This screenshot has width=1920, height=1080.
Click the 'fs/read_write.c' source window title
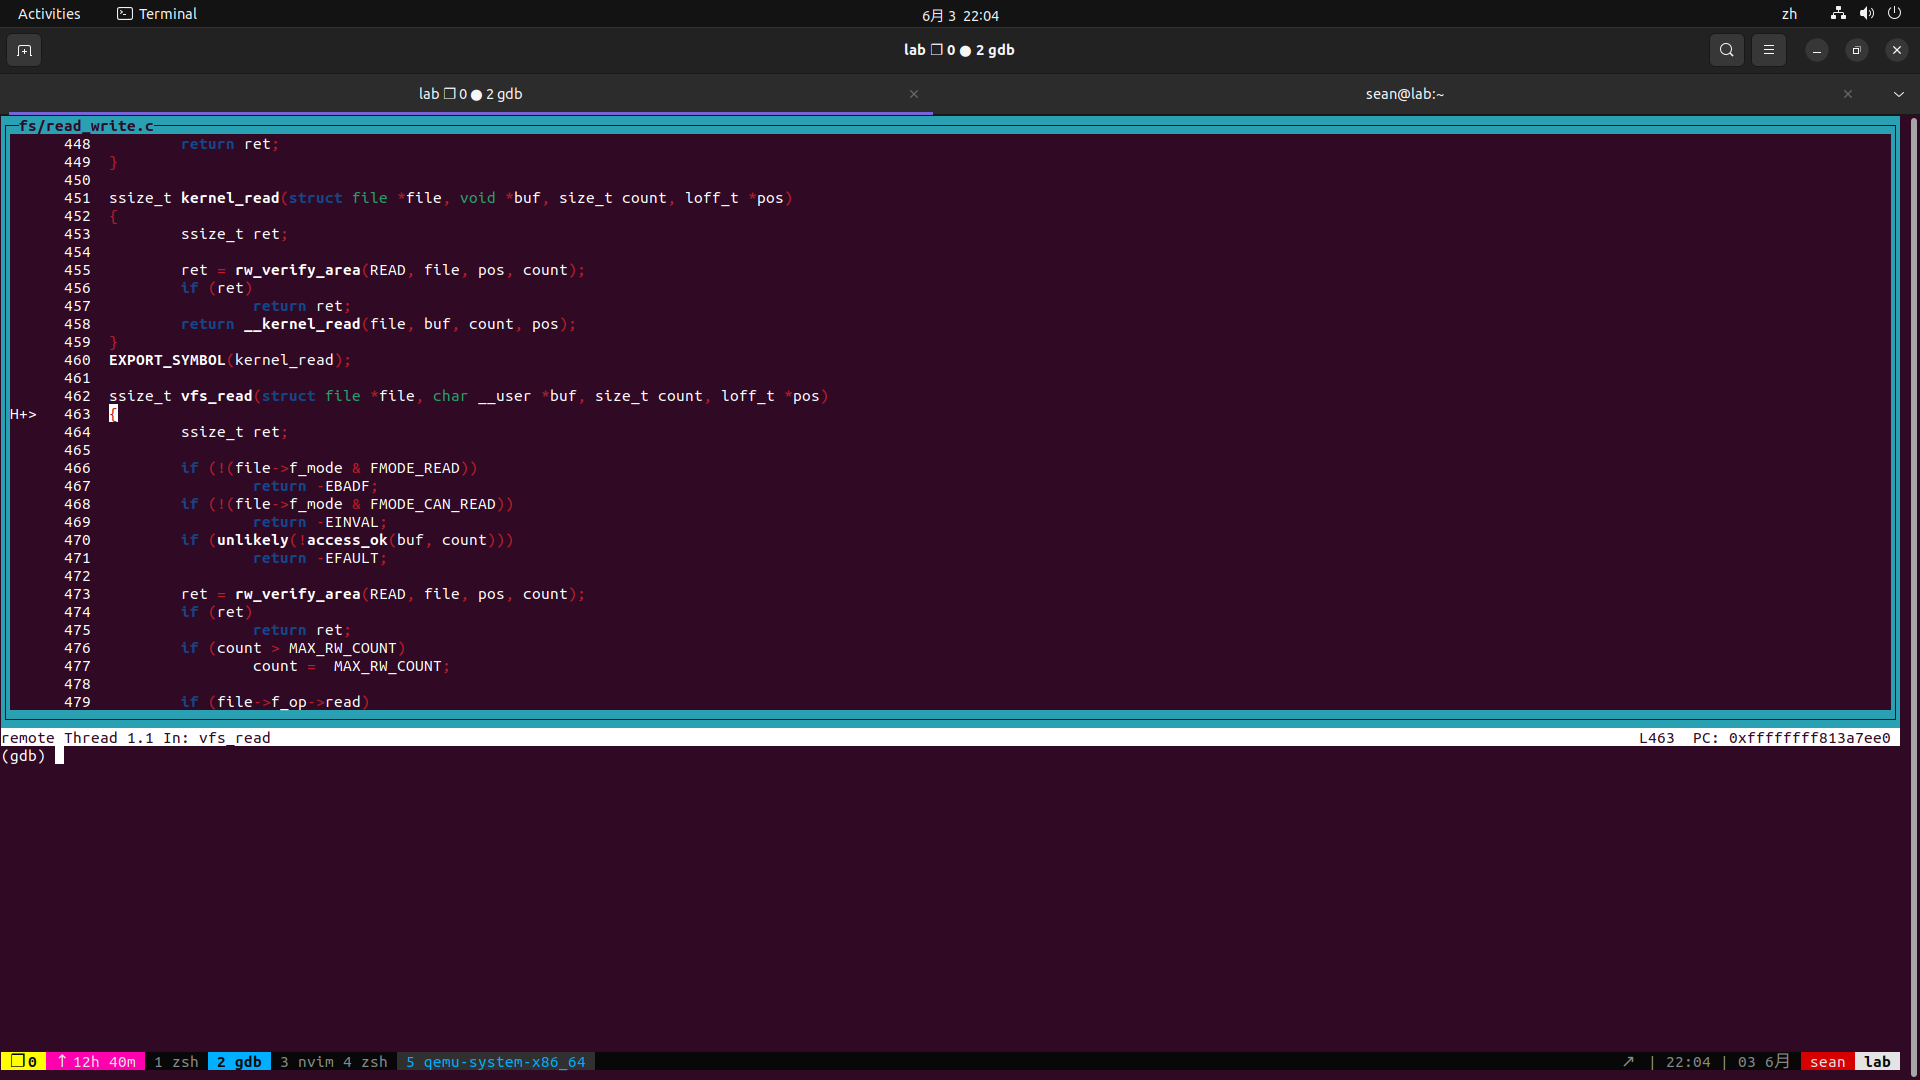tap(86, 126)
